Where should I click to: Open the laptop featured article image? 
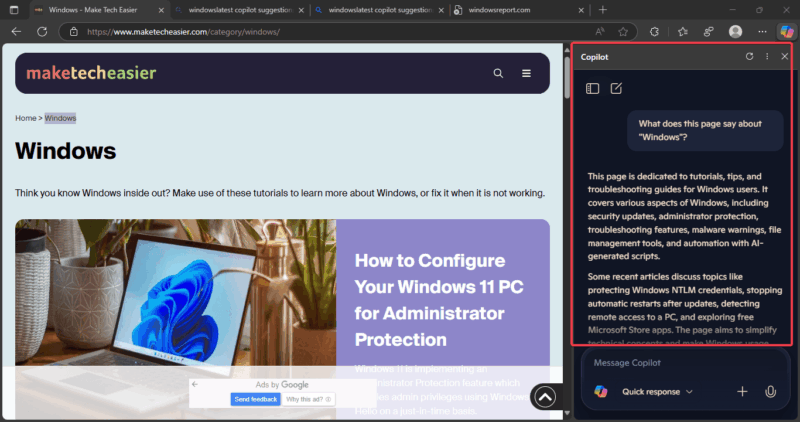[176, 319]
